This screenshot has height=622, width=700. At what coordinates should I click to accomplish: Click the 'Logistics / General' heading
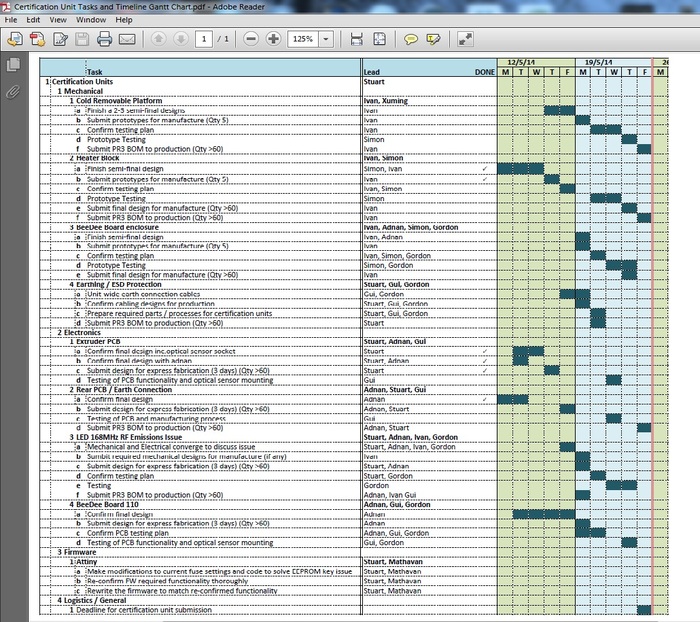[95, 601]
